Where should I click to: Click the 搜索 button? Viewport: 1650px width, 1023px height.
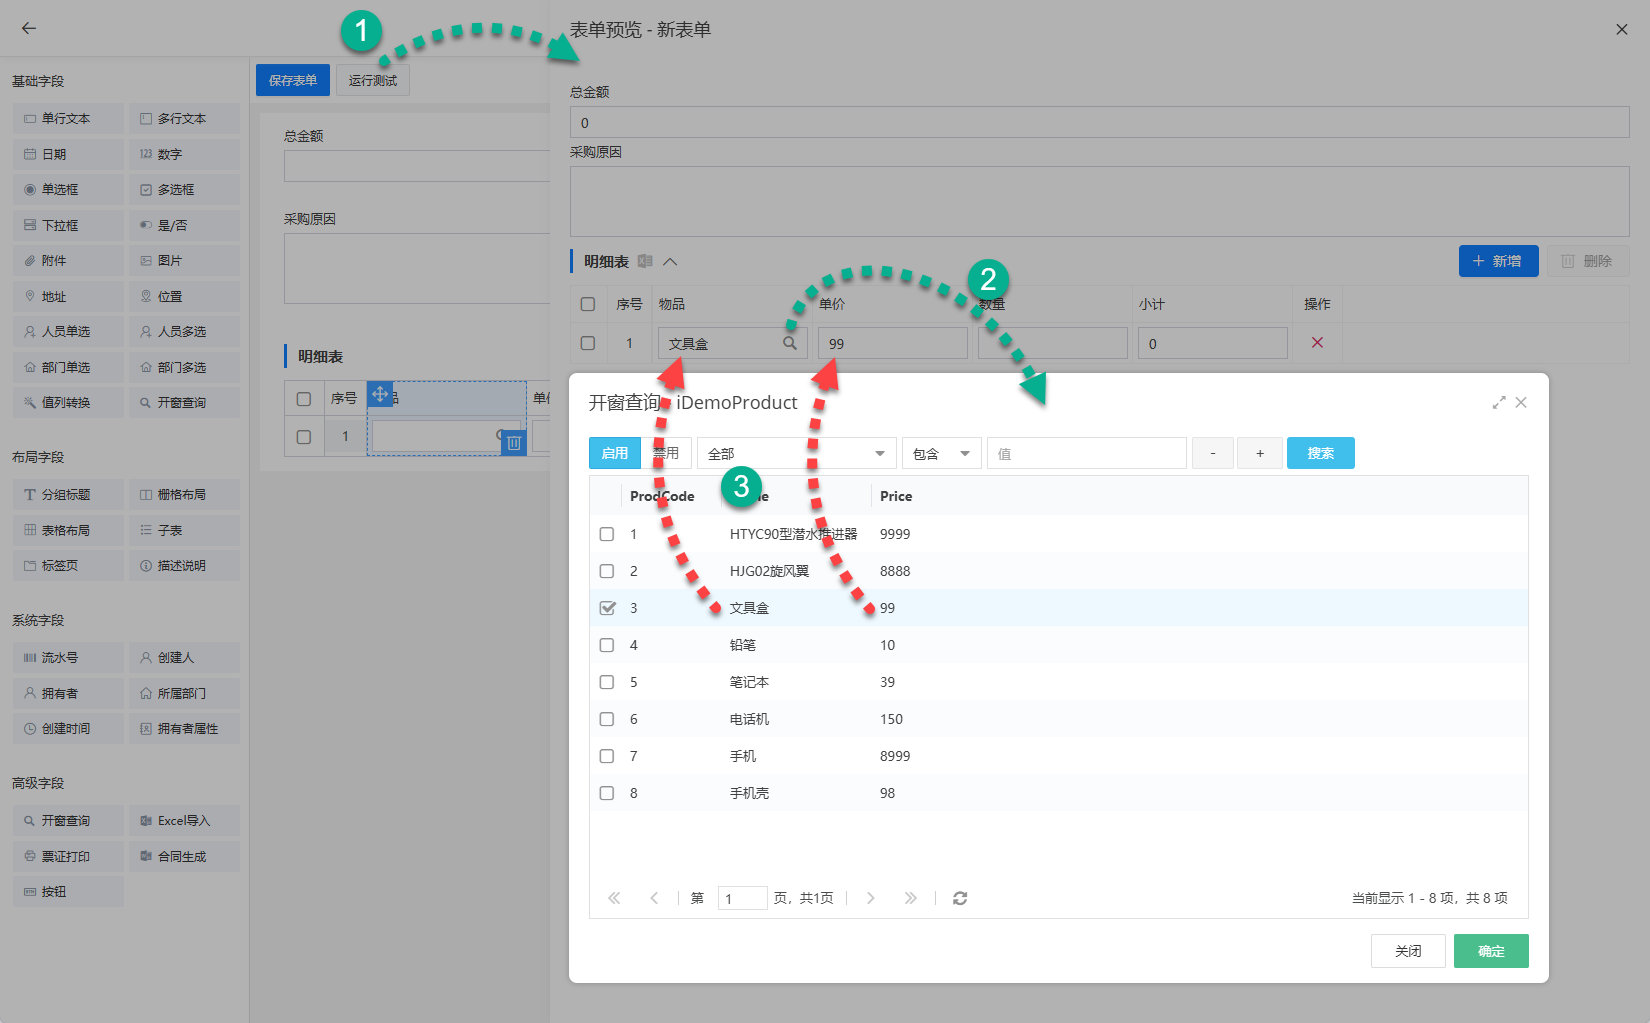pyautogui.click(x=1320, y=453)
